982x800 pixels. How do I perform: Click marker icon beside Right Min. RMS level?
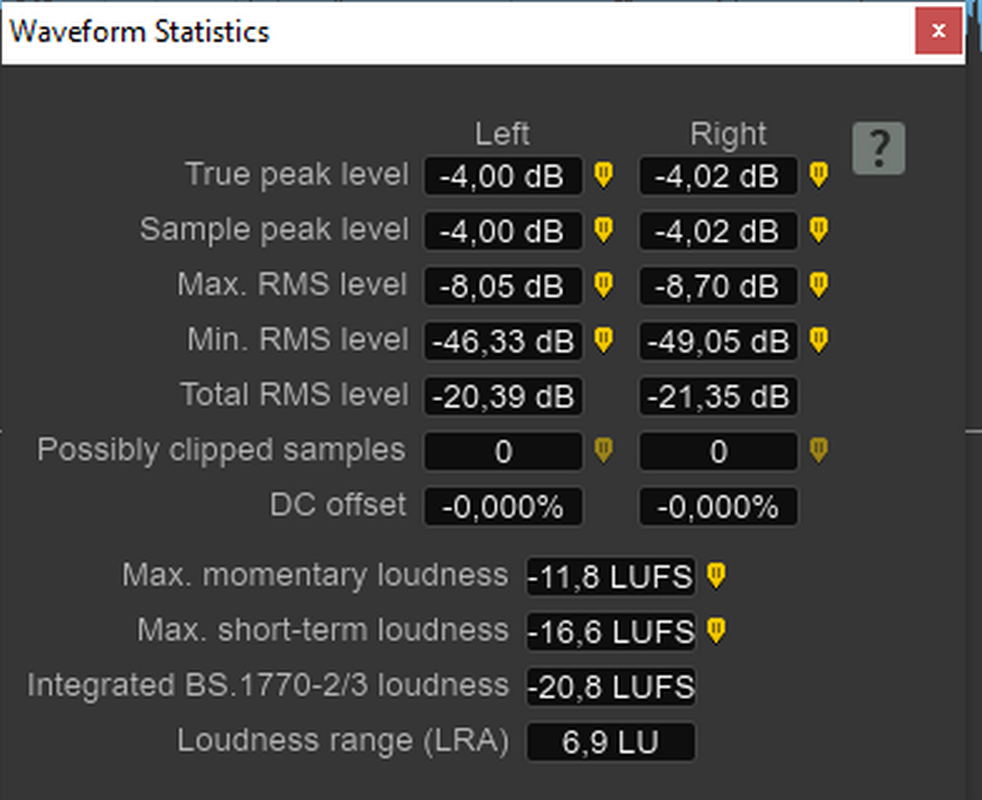pyautogui.click(x=819, y=340)
